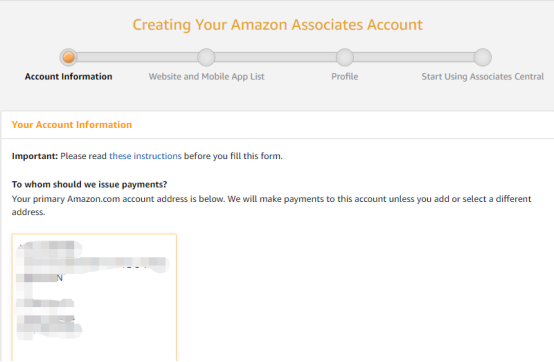Select the Profile step circle
This screenshot has height=362, width=554.
[345, 57]
